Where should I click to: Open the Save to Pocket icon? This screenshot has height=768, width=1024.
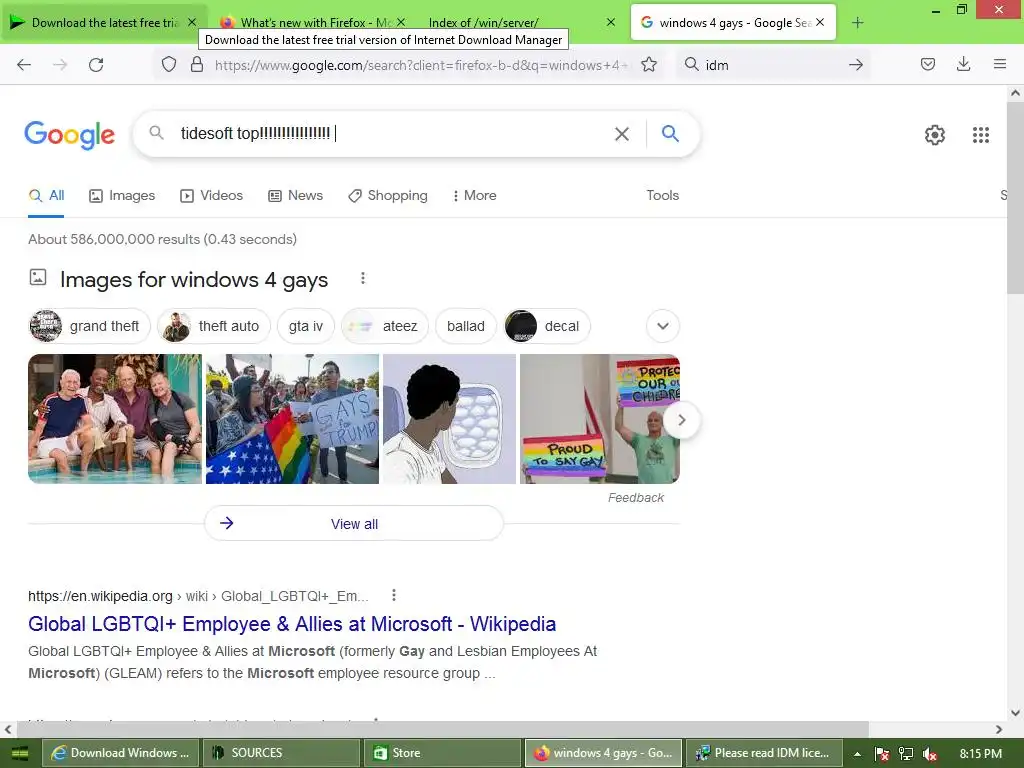[x=927, y=64]
